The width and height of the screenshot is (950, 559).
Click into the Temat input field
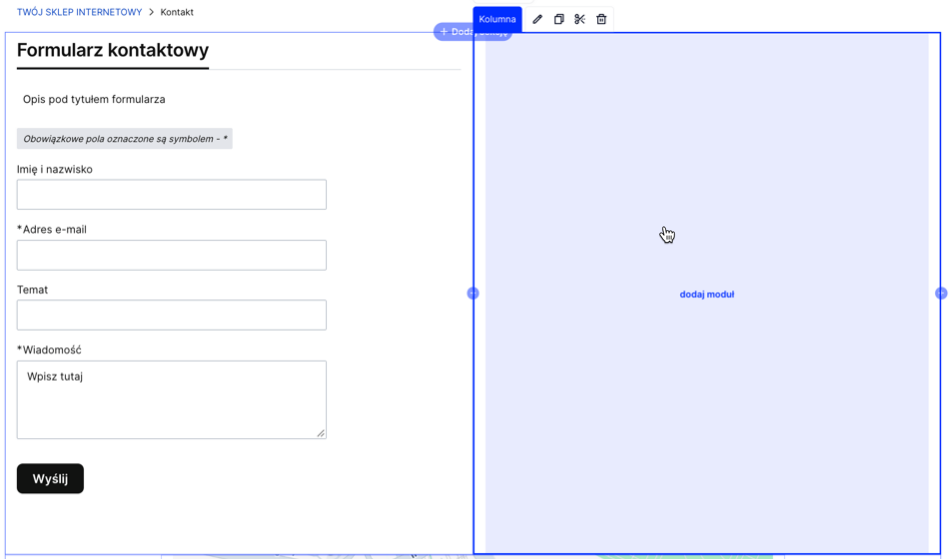tap(171, 315)
